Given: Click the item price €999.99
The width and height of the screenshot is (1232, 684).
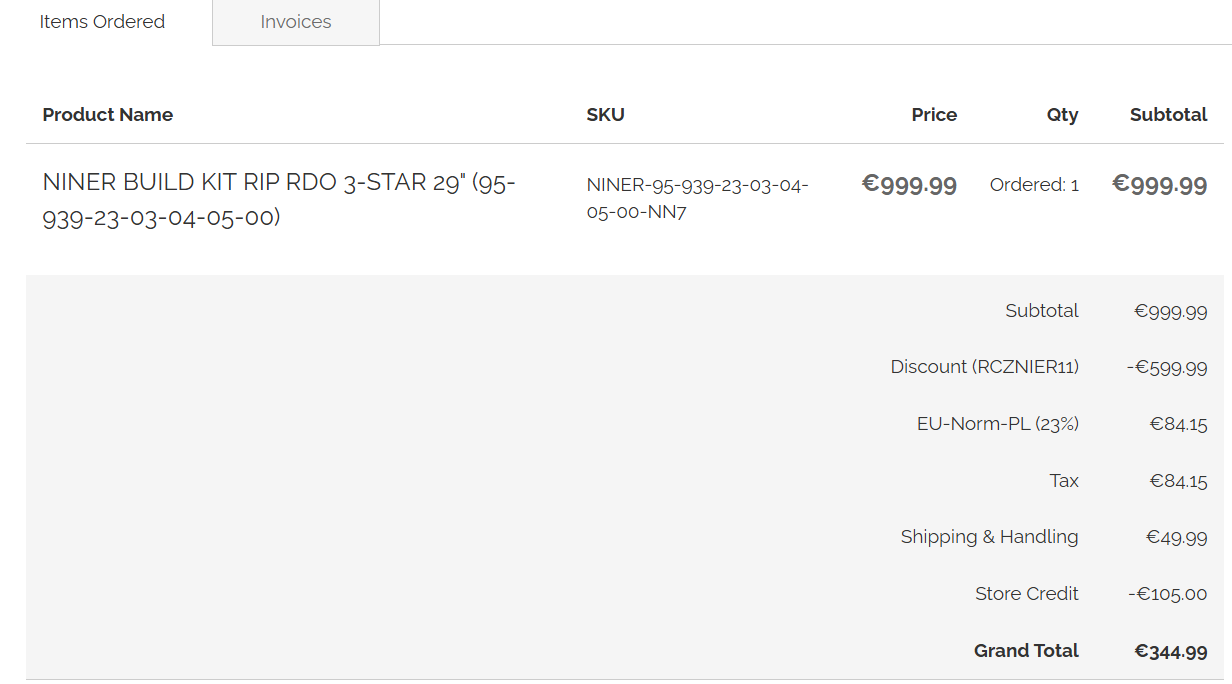Looking at the screenshot, I should point(909,185).
